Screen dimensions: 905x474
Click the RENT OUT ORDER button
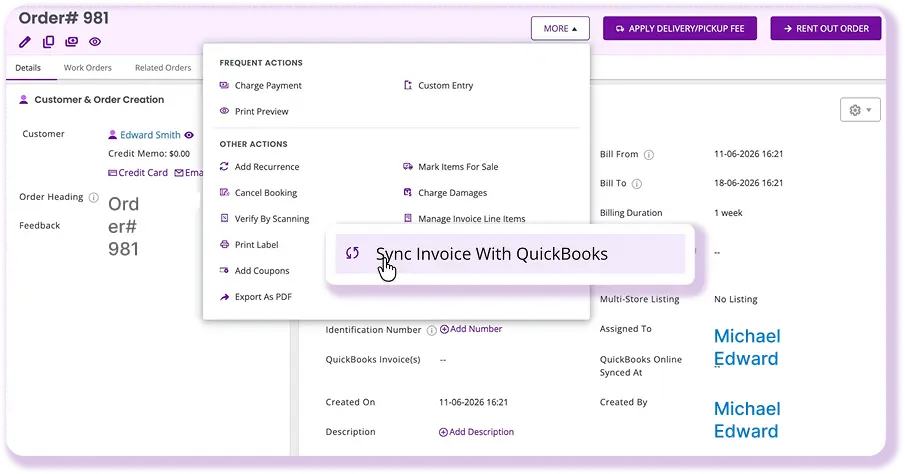[x=826, y=28]
